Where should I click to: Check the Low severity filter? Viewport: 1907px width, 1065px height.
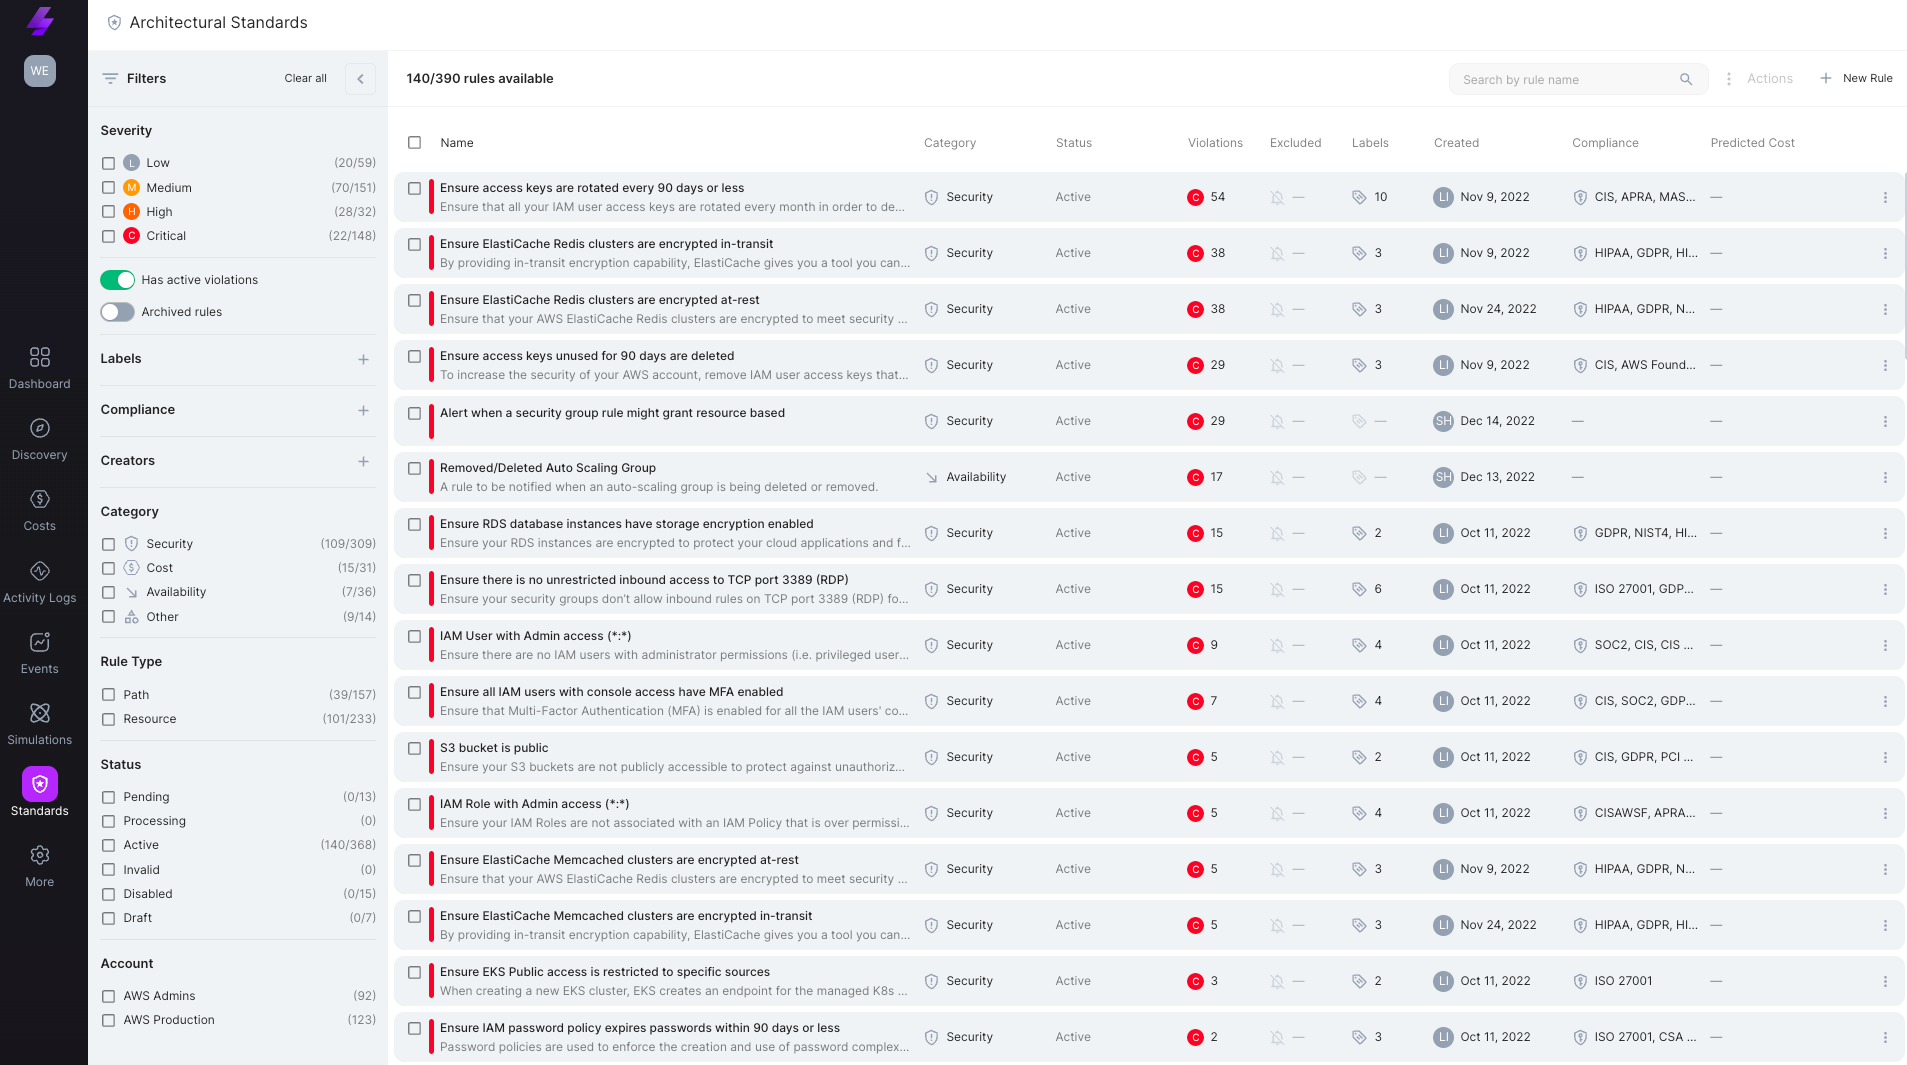click(x=108, y=163)
